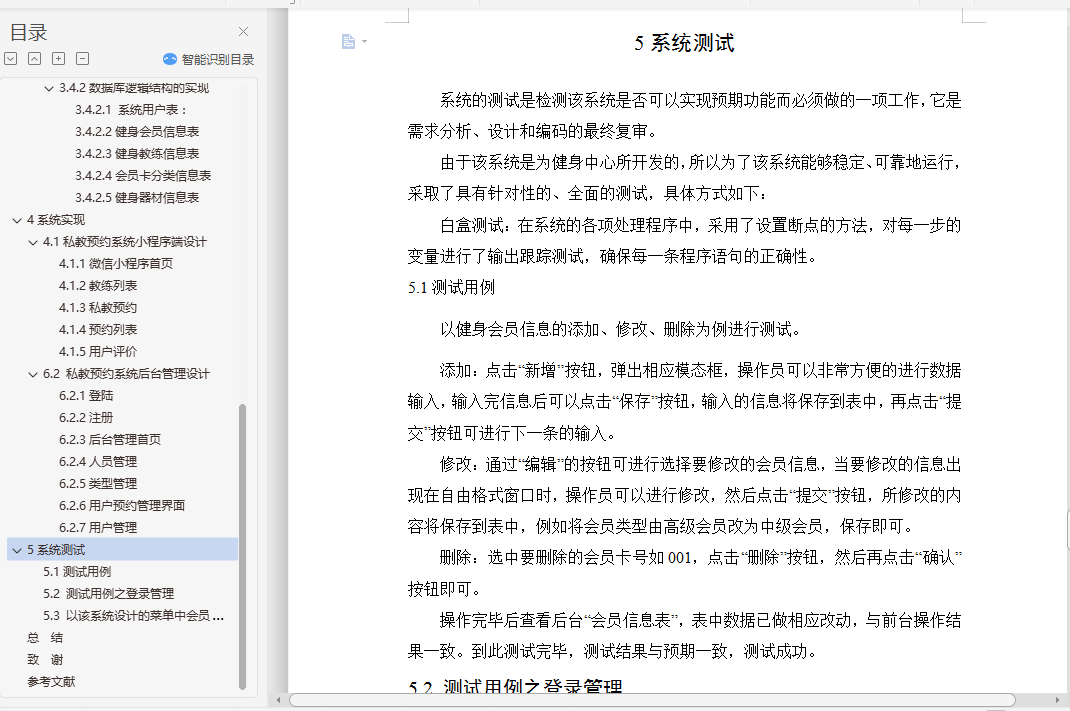The height and width of the screenshot is (711, 1070).
Task: Click the 5.2 测试用例之登录管理 document heading
Action: click(x=515, y=685)
